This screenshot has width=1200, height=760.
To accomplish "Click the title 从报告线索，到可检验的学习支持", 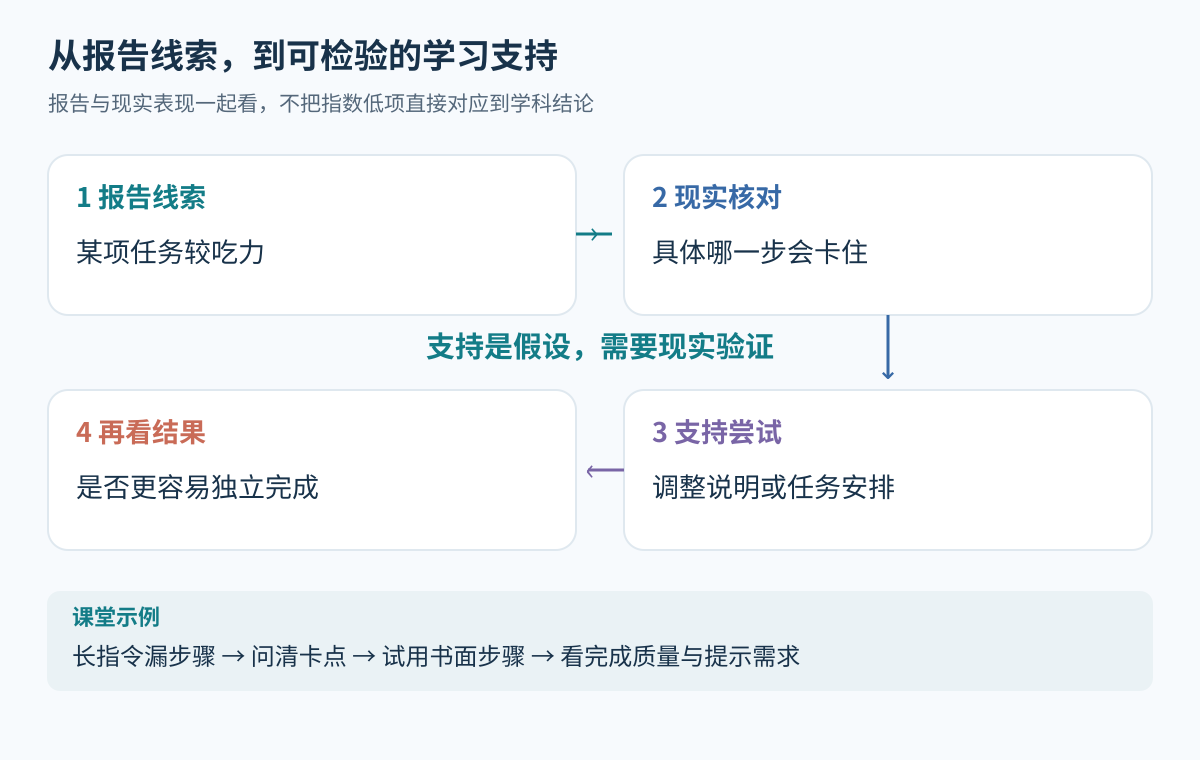I will 303,57.
